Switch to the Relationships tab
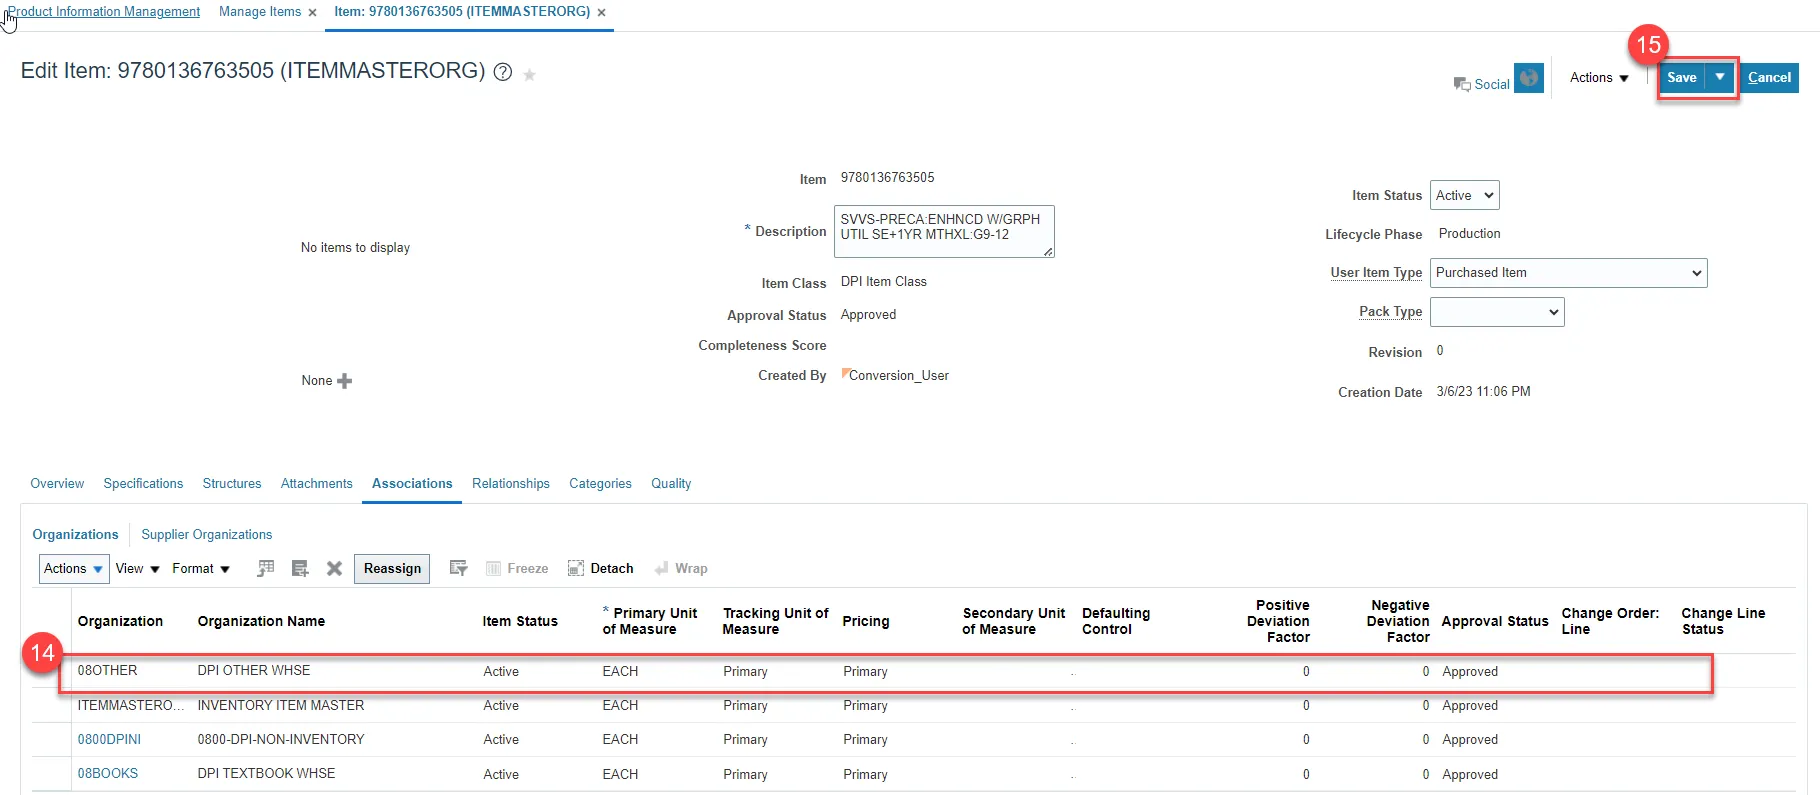The width and height of the screenshot is (1820, 795). point(511,484)
